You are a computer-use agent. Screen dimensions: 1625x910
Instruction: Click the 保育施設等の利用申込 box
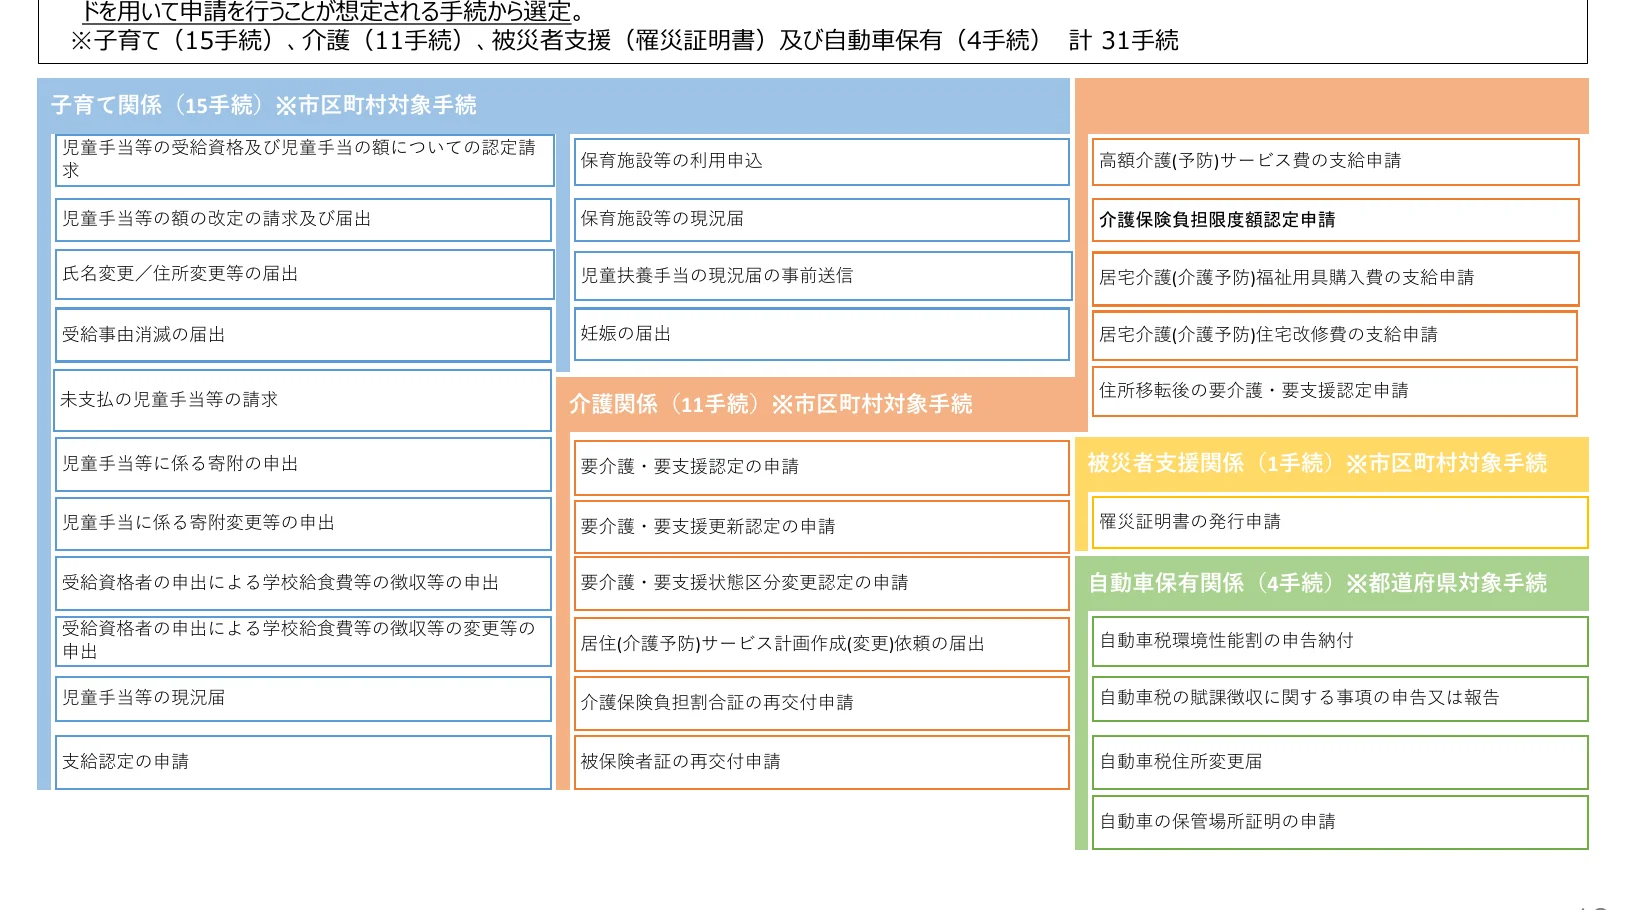pos(821,161)
